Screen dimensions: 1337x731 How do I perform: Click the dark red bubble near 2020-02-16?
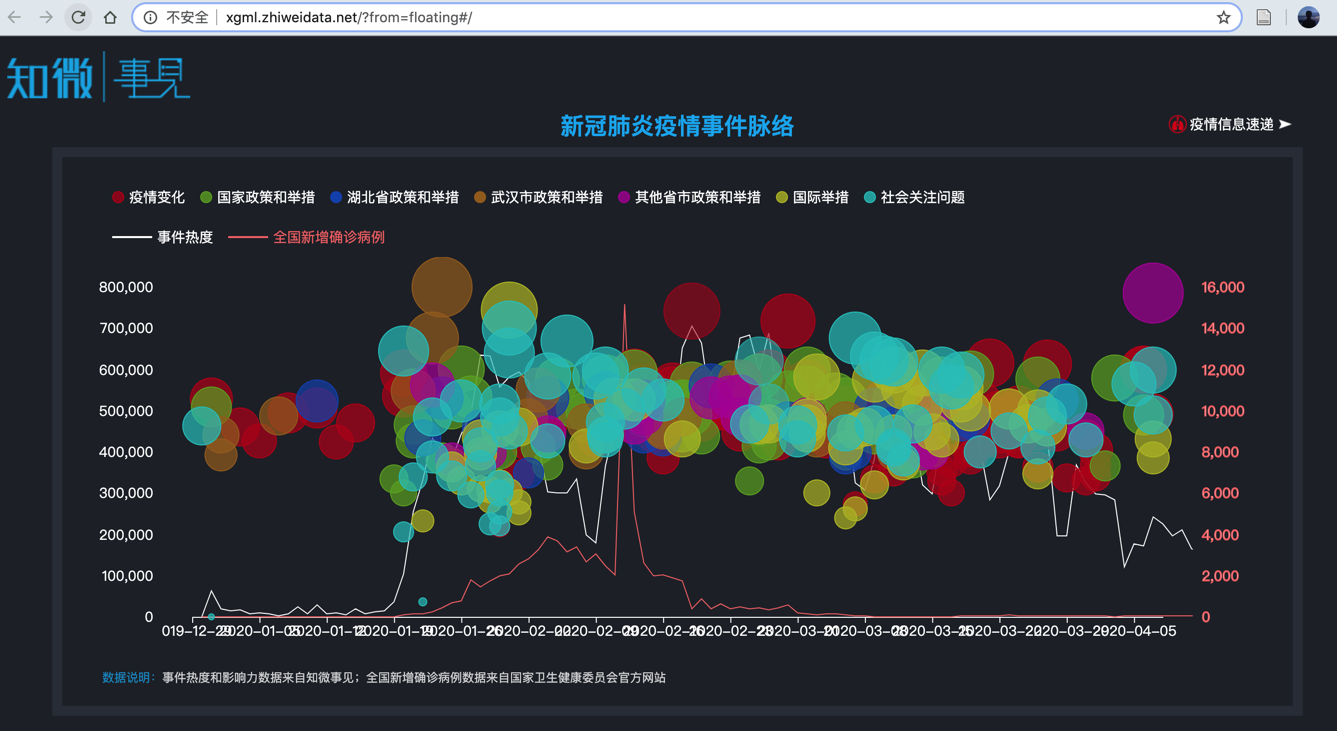(x=691, y=311)
